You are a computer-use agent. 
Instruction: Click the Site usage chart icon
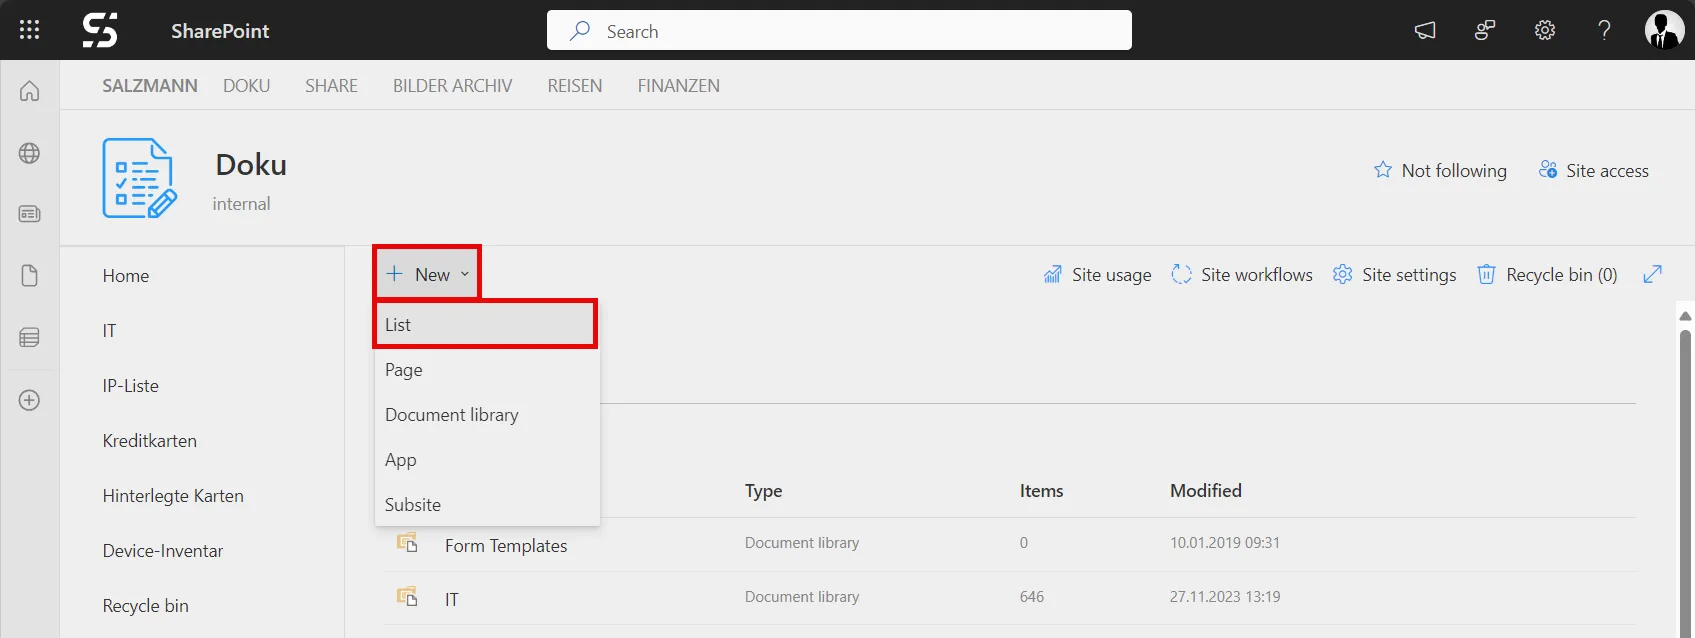[1053, 274]
